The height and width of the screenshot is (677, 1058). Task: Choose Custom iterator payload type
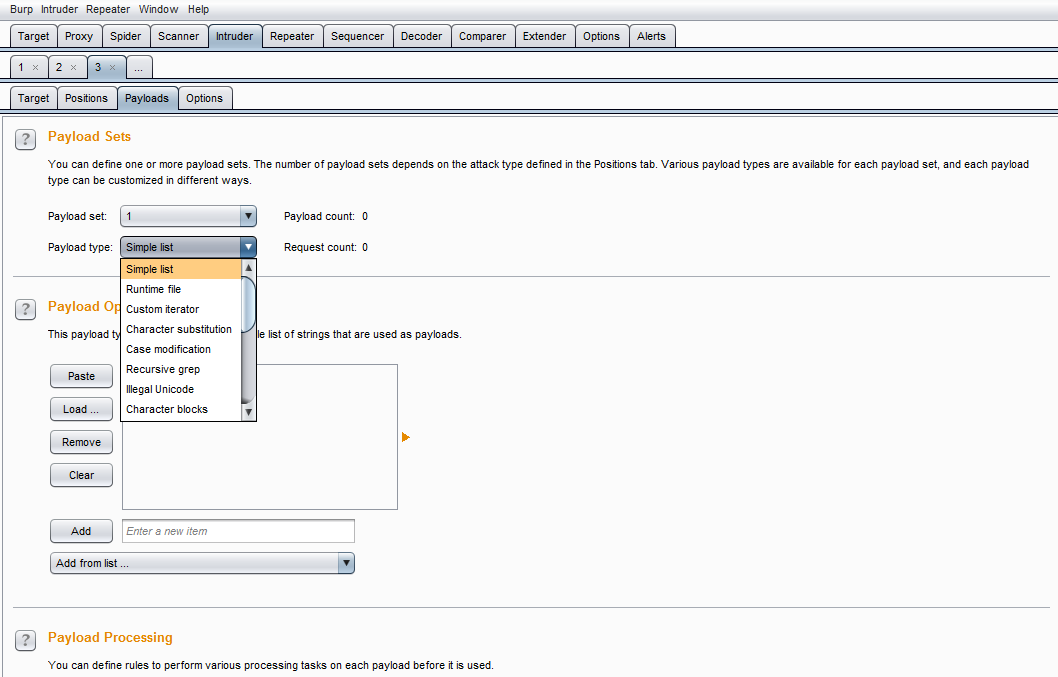pyautogui.click(x=181, y=309)
